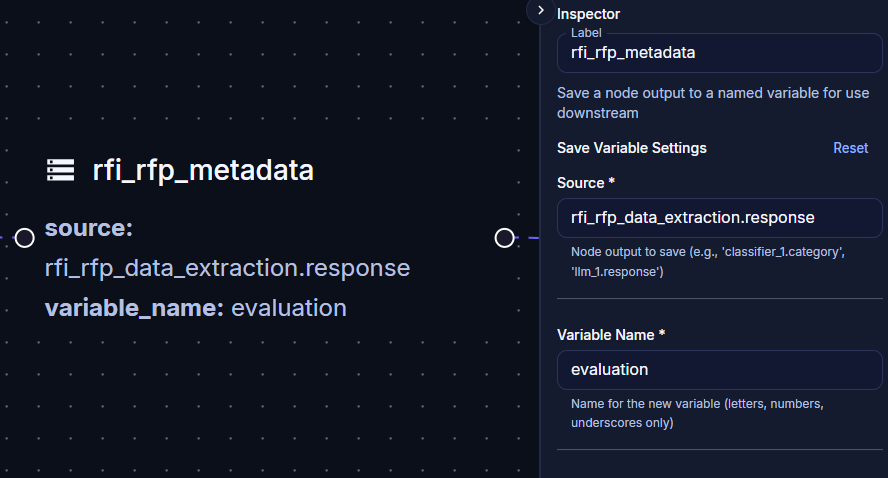Select the node's left input port
This screenshot has height=478, width=888.
coord(24,238)
